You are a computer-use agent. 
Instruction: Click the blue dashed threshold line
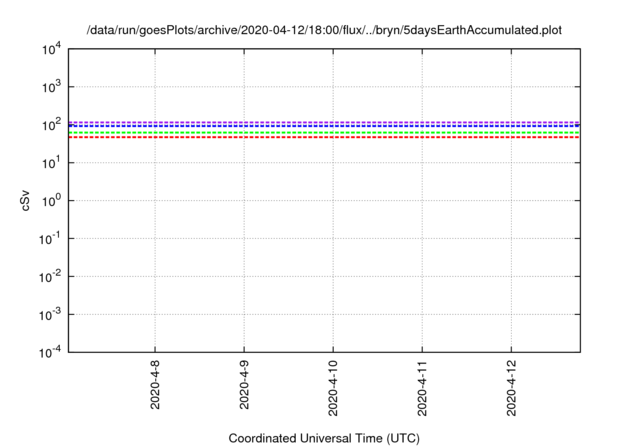click(324, 126)
